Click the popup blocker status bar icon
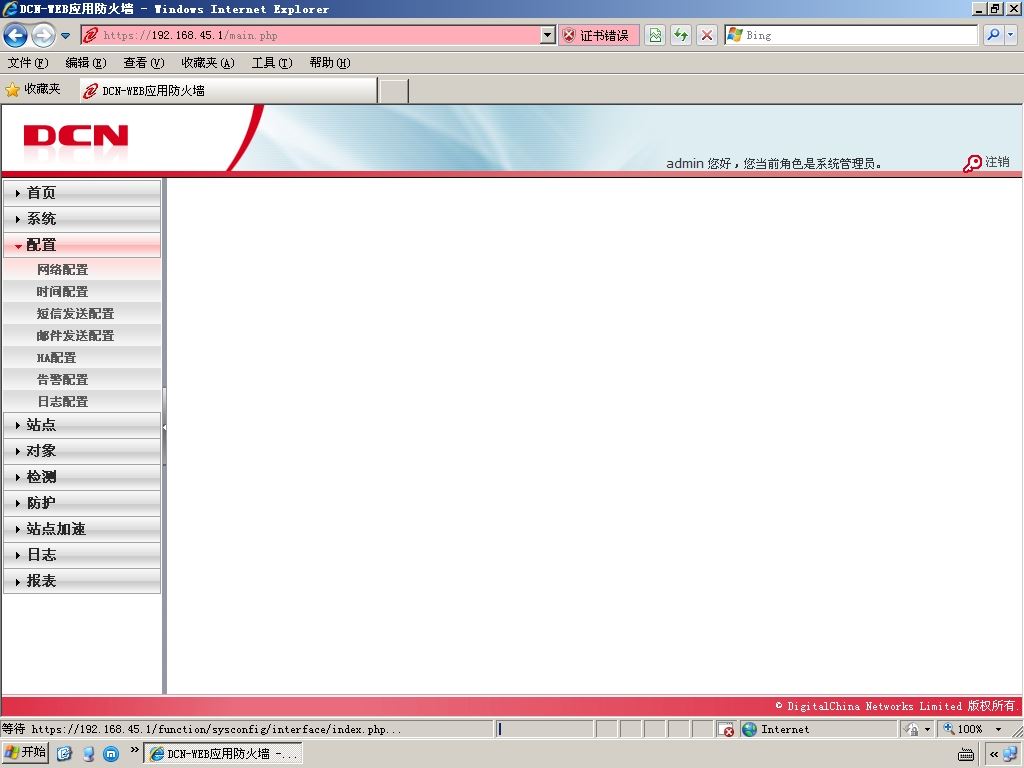 tap(726, 729)
